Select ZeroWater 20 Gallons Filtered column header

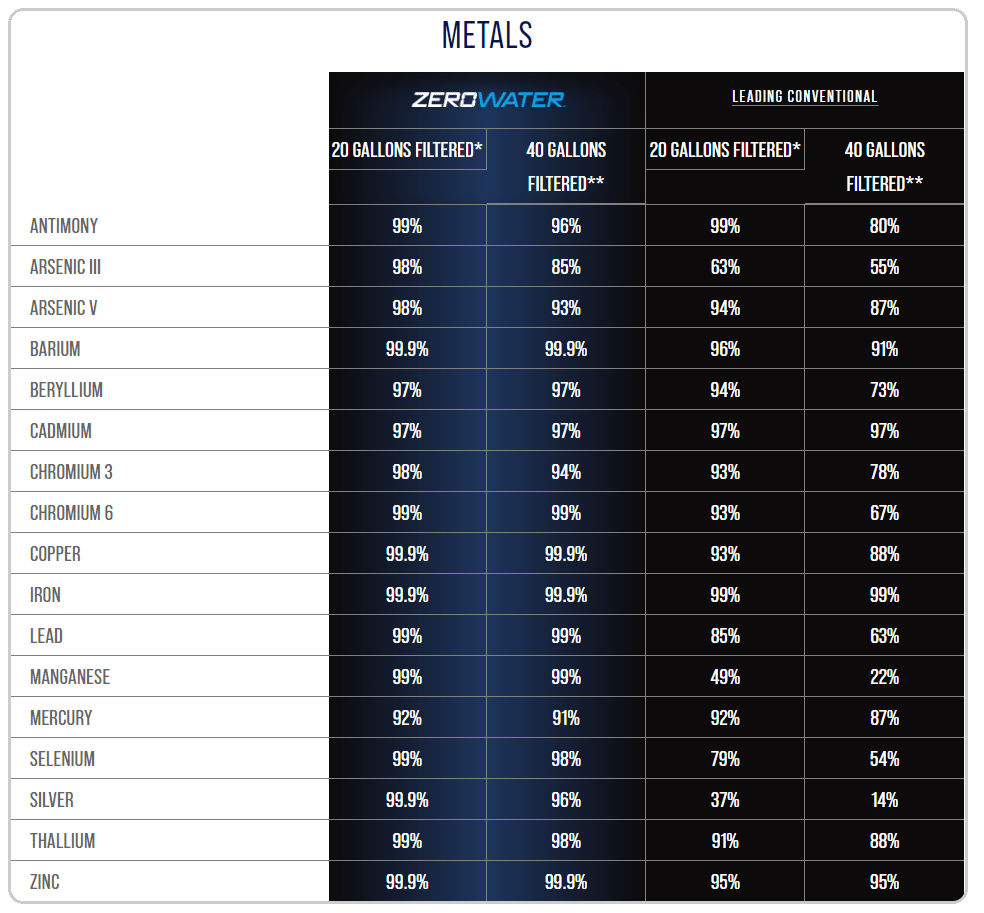[x=407, y=150]
